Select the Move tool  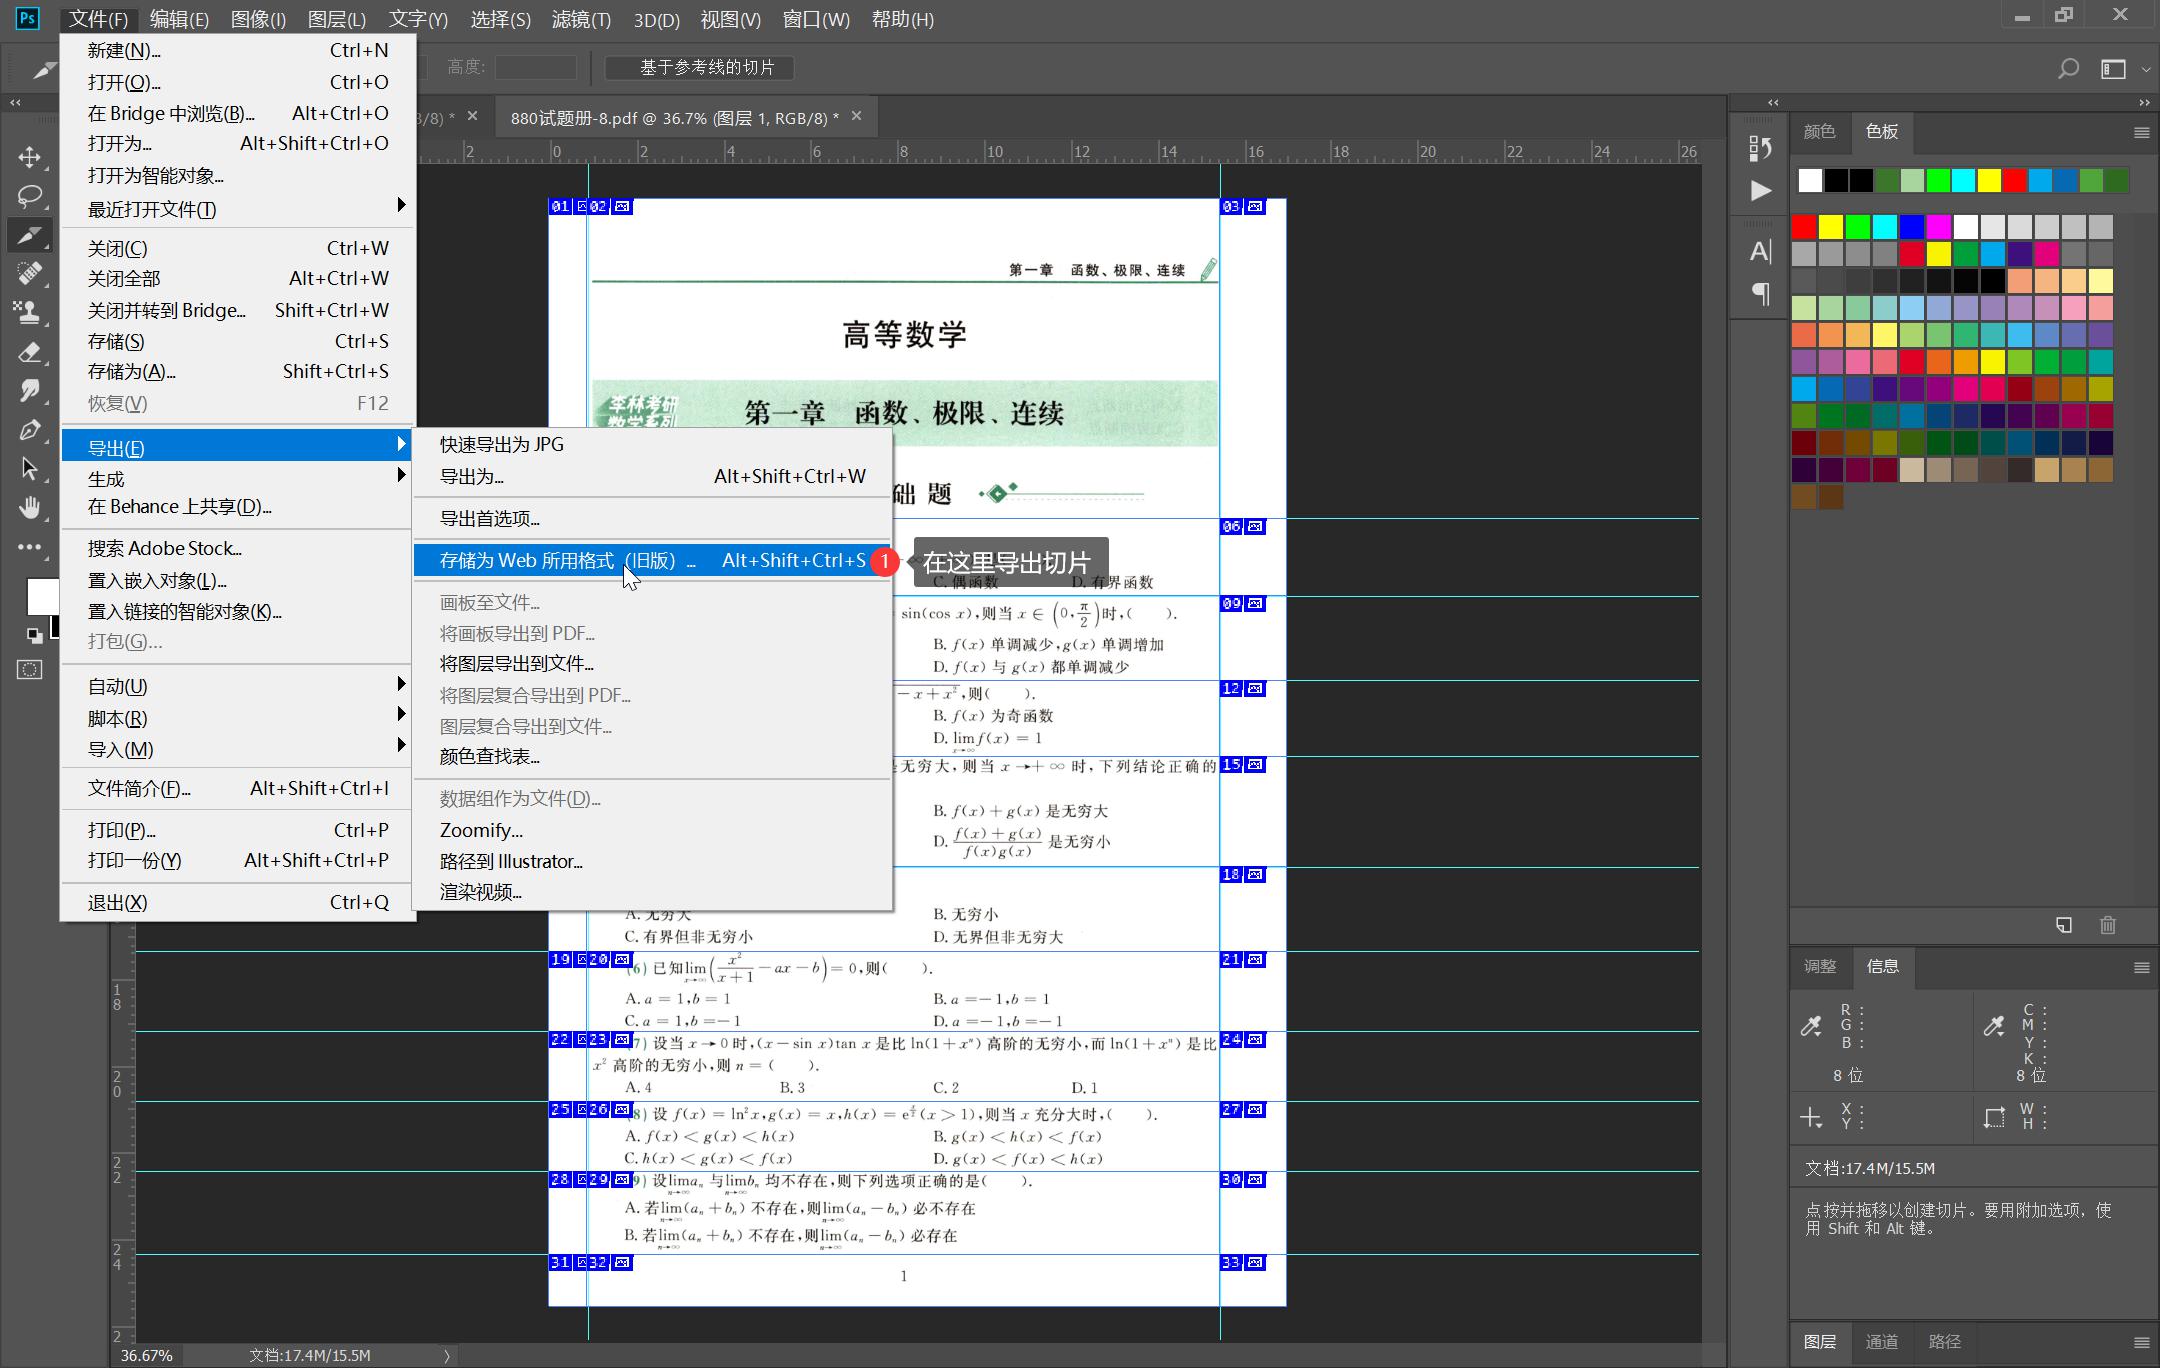[29, 157]
